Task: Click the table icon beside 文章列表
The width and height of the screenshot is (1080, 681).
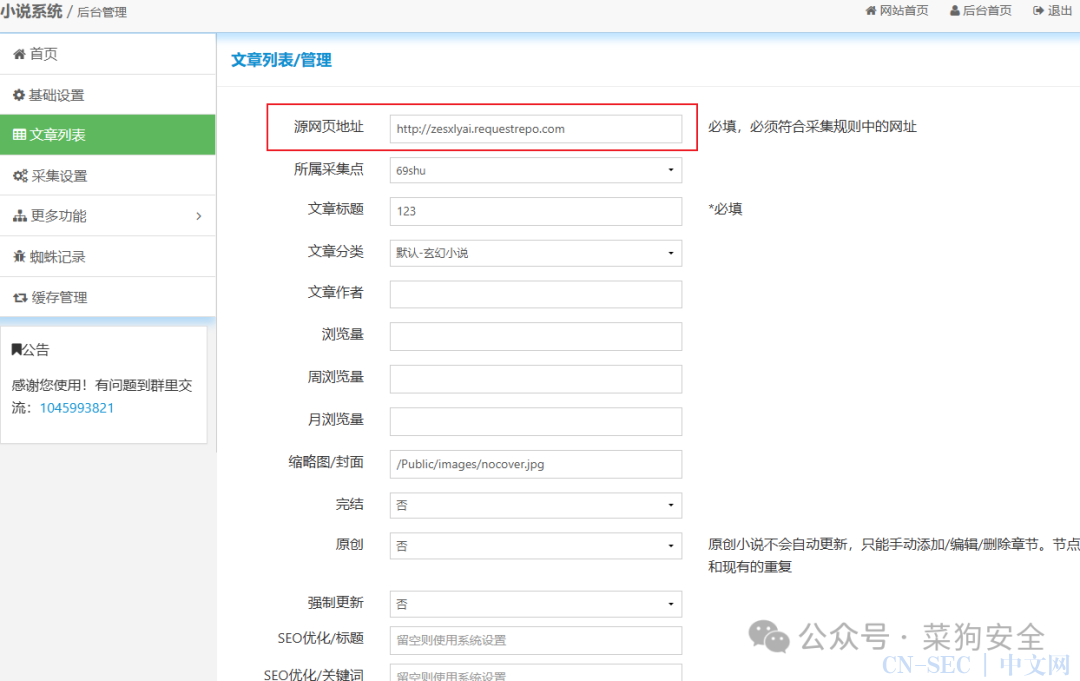Action: 19,135
